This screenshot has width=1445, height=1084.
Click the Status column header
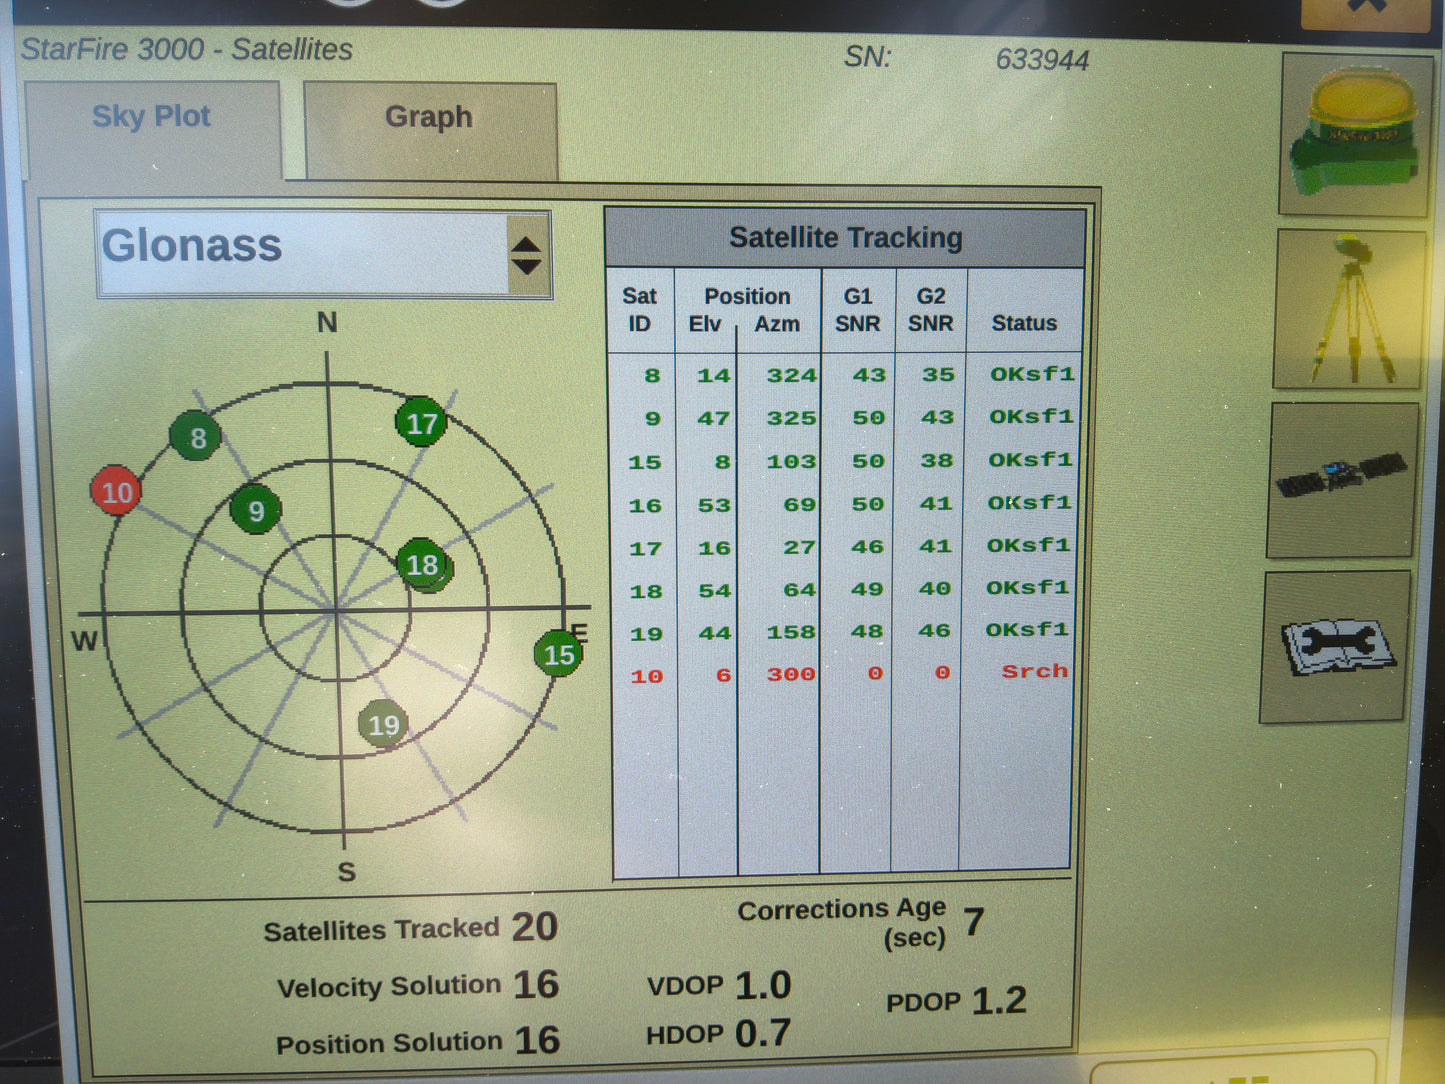[x=1024, y=323]
